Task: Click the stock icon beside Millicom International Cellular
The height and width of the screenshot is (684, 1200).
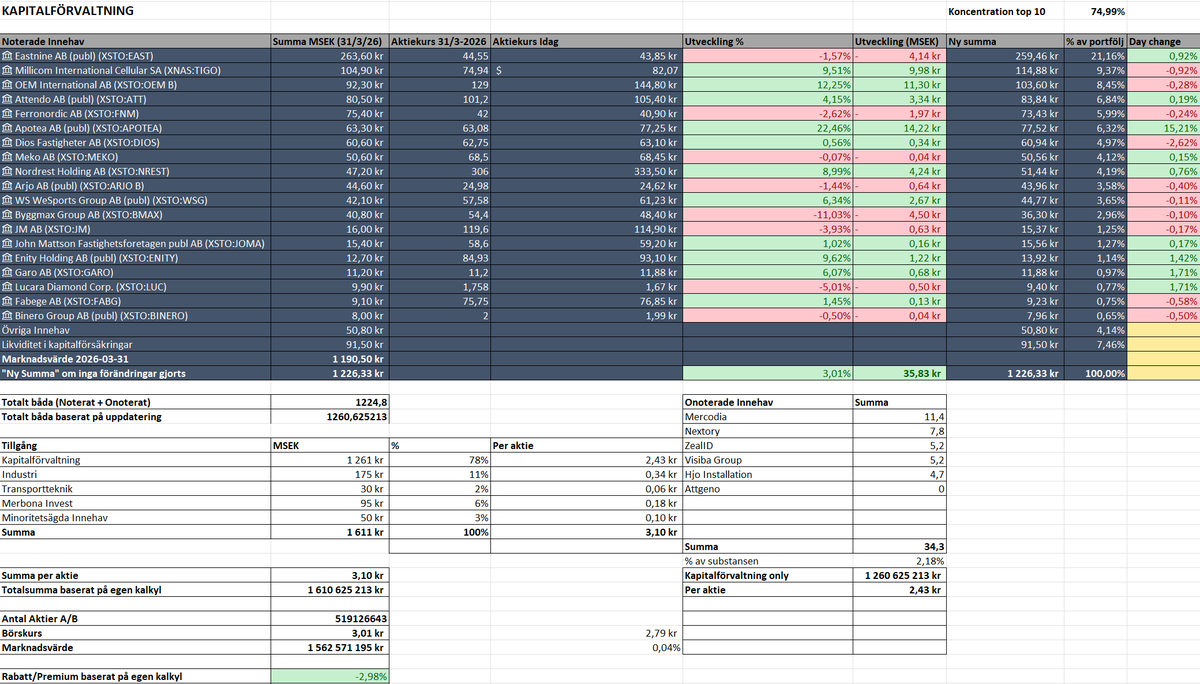Action: pos(7,71)
